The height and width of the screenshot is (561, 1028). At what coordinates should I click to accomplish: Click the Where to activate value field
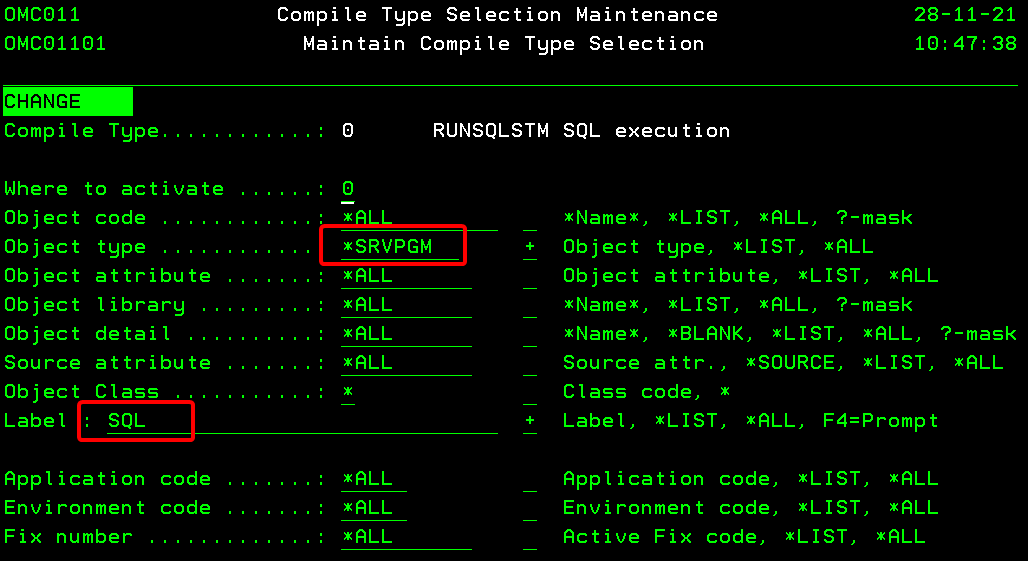pyautogui.click(x=348, y=189)
